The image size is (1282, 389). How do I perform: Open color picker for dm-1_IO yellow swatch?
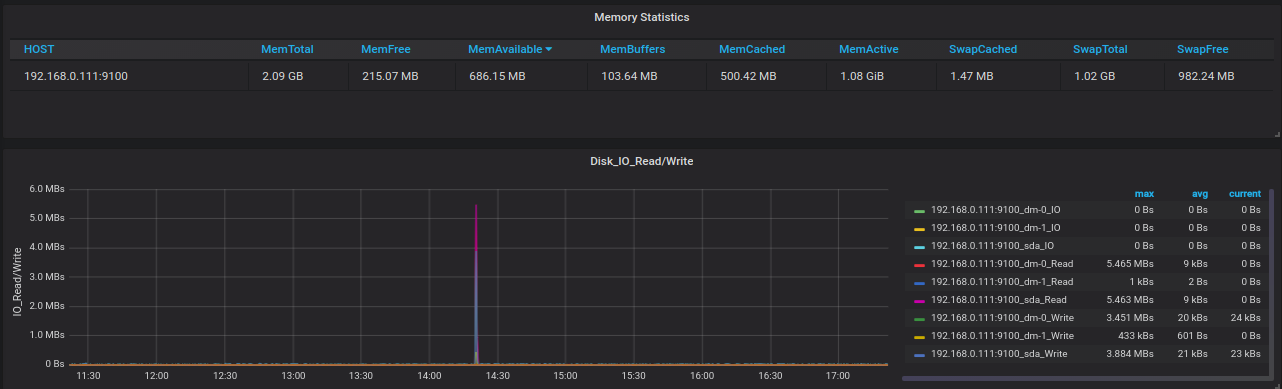919,229
